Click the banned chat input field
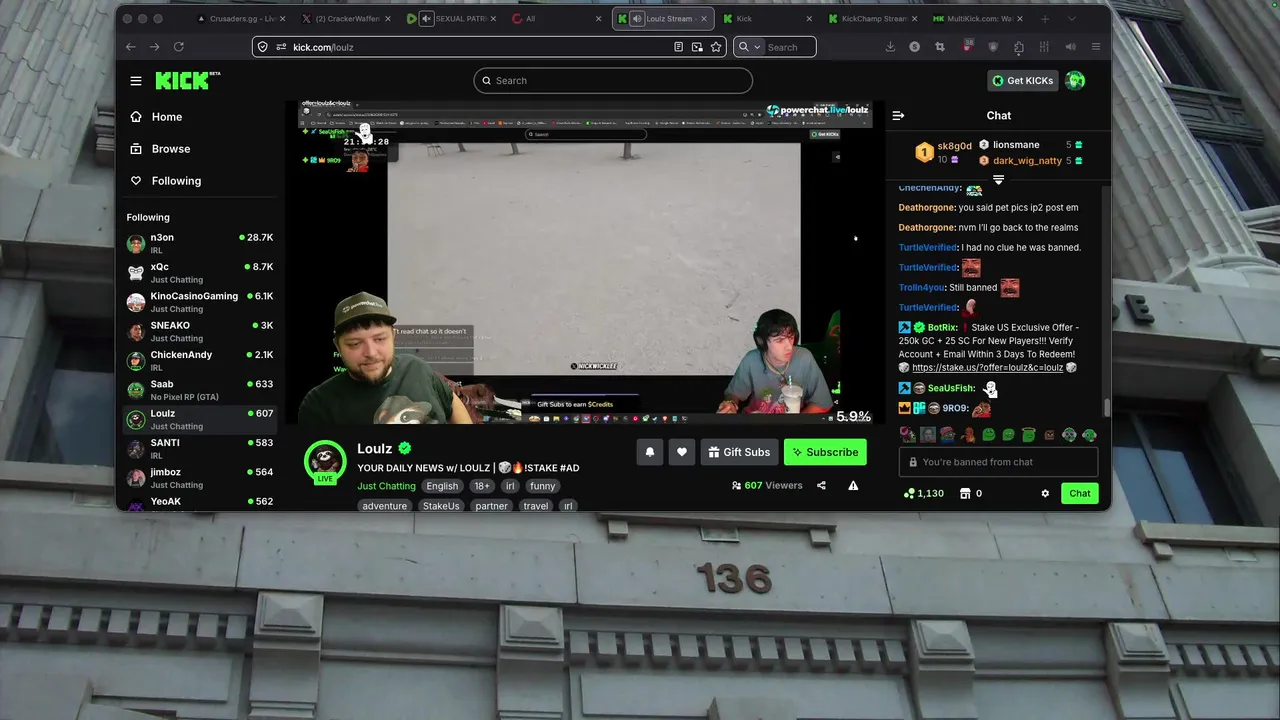The width and height of the screenshot is (1280, 720). 998,462
